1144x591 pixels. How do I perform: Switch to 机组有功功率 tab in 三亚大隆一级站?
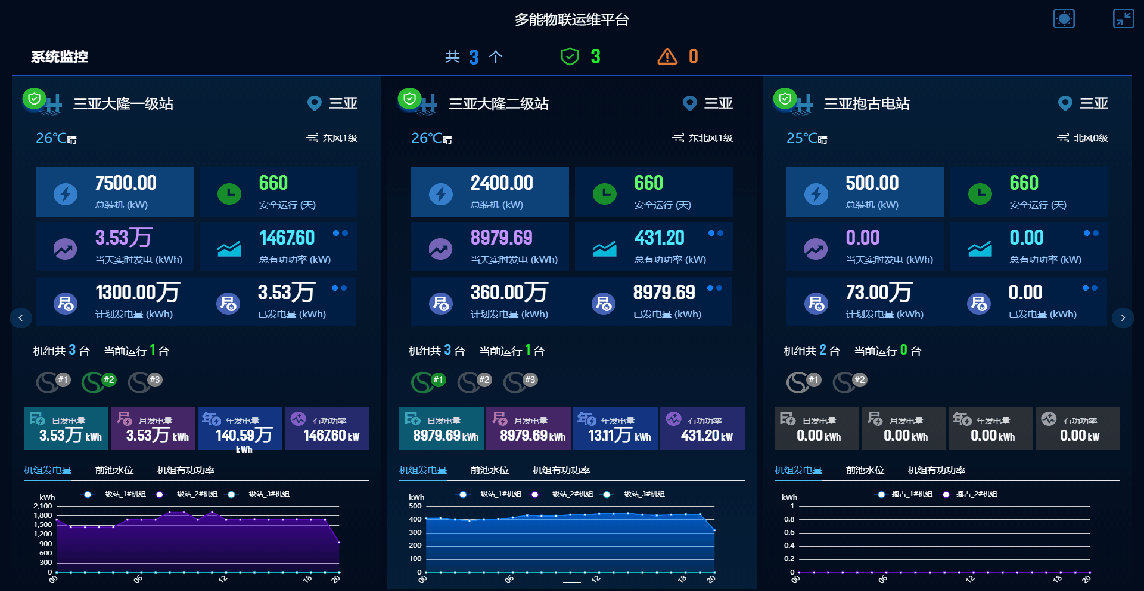tap(185, 471)
